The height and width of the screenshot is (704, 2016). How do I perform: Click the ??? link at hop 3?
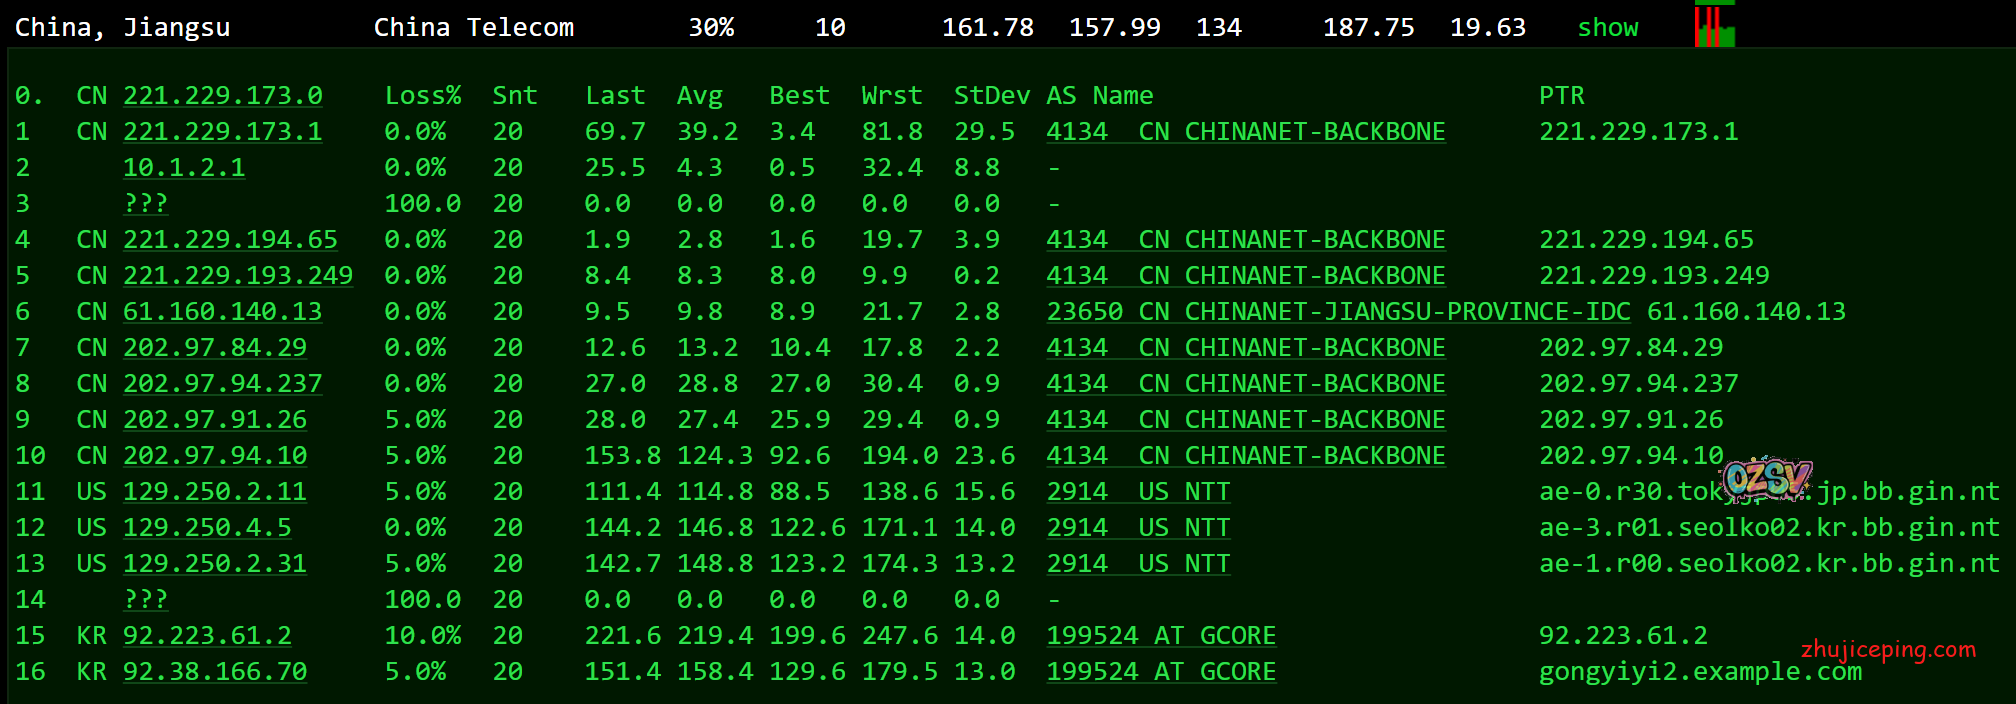pos(145,204)
